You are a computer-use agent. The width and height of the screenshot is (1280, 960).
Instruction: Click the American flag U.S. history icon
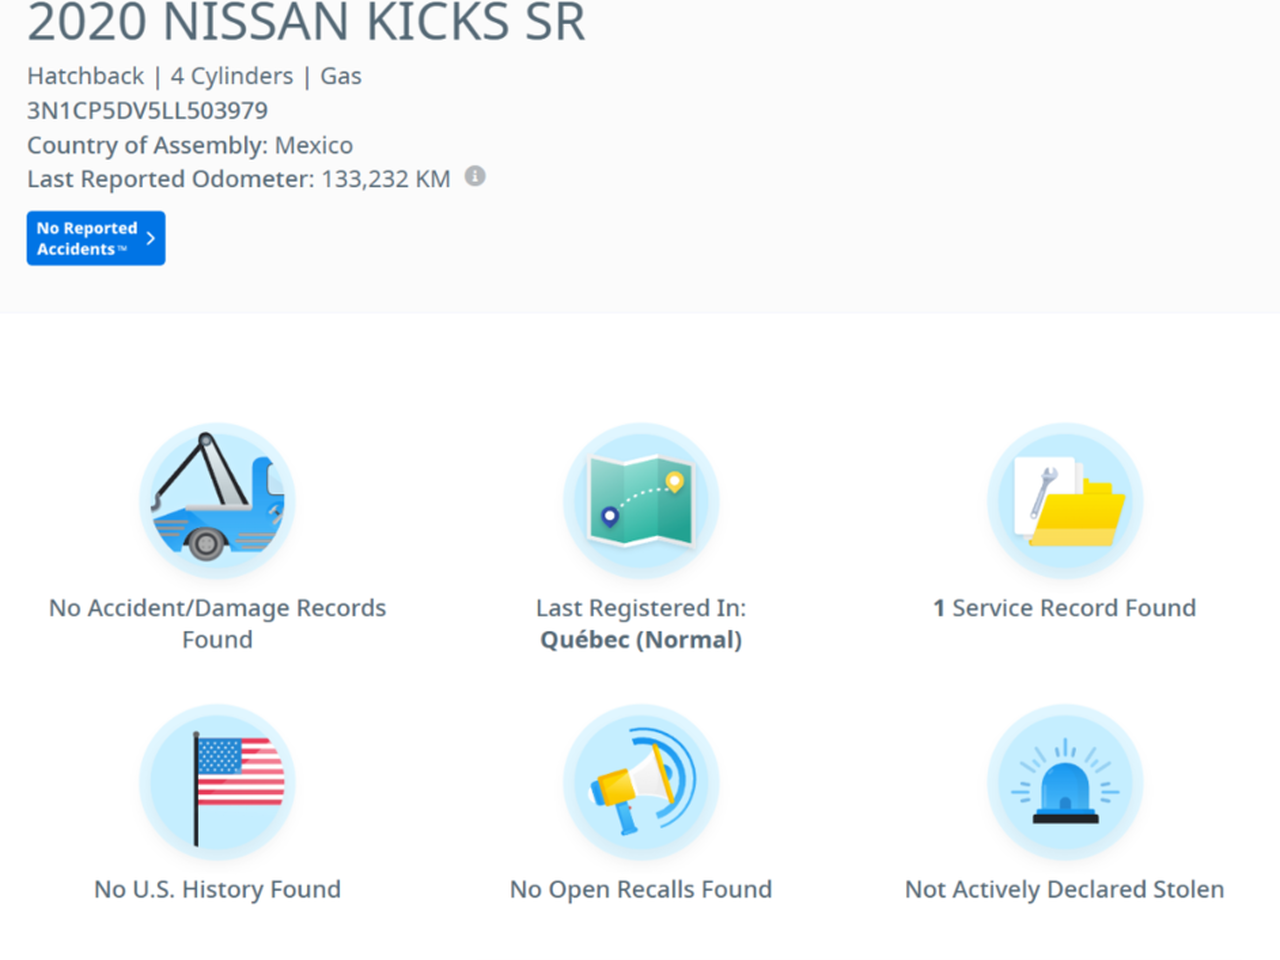click(x=217, y=782)
